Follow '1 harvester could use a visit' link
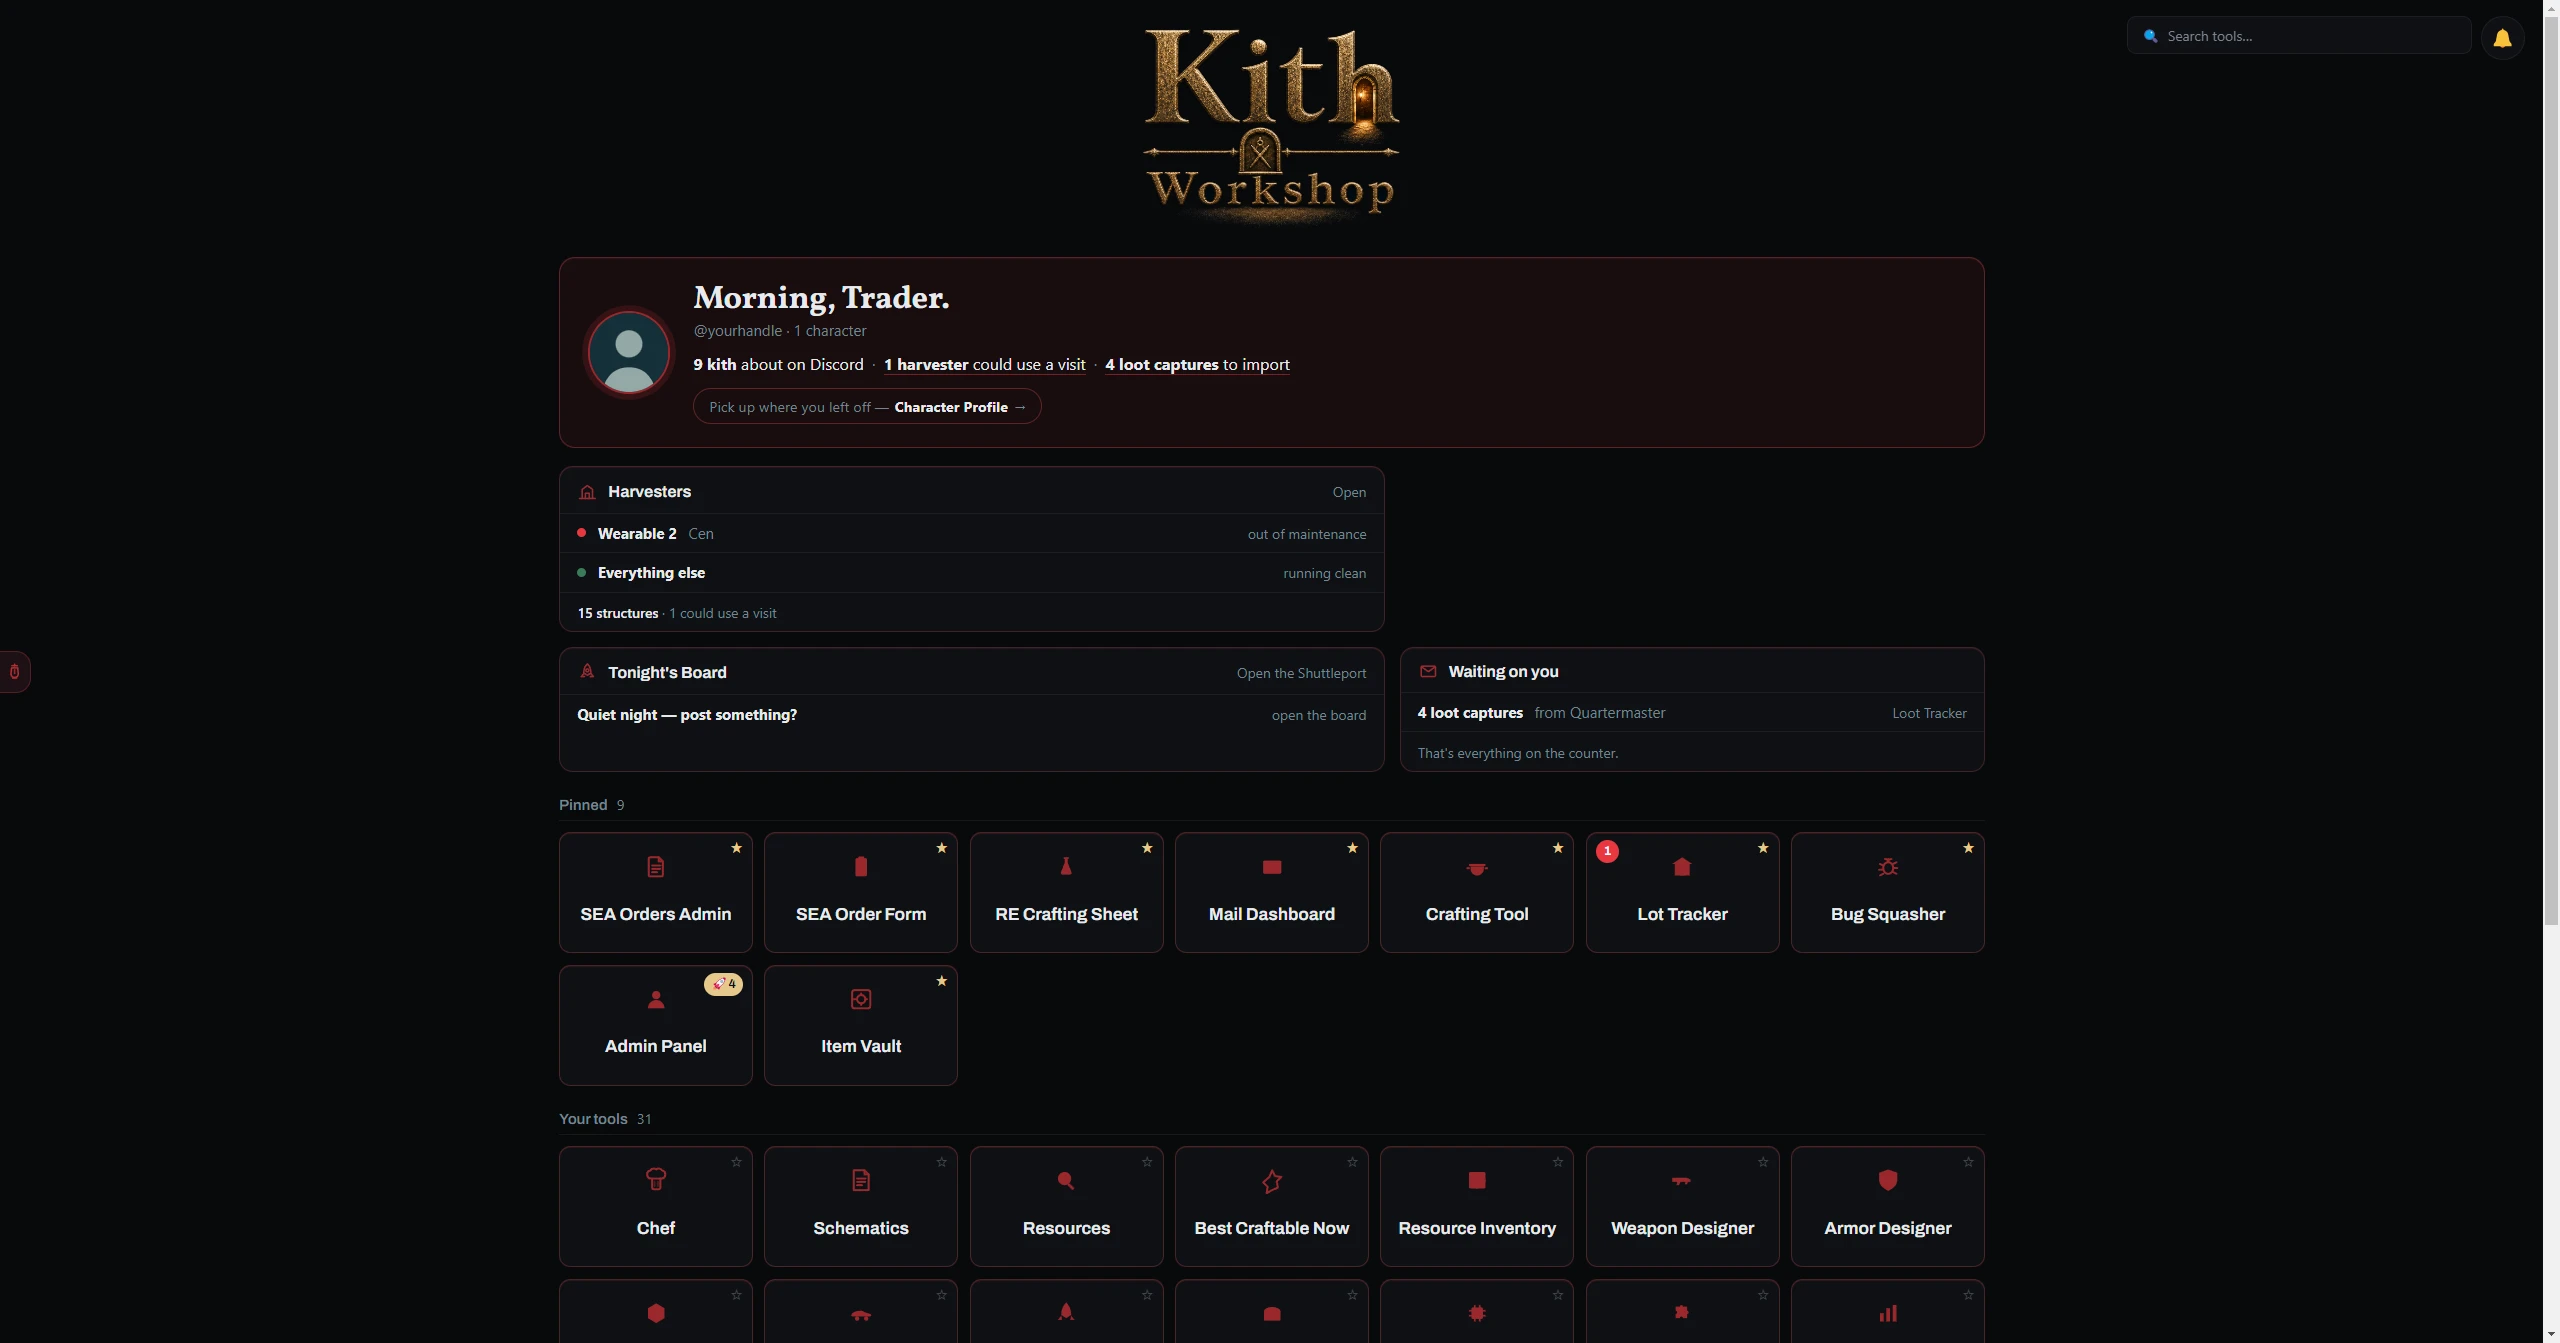 (985, 365)
